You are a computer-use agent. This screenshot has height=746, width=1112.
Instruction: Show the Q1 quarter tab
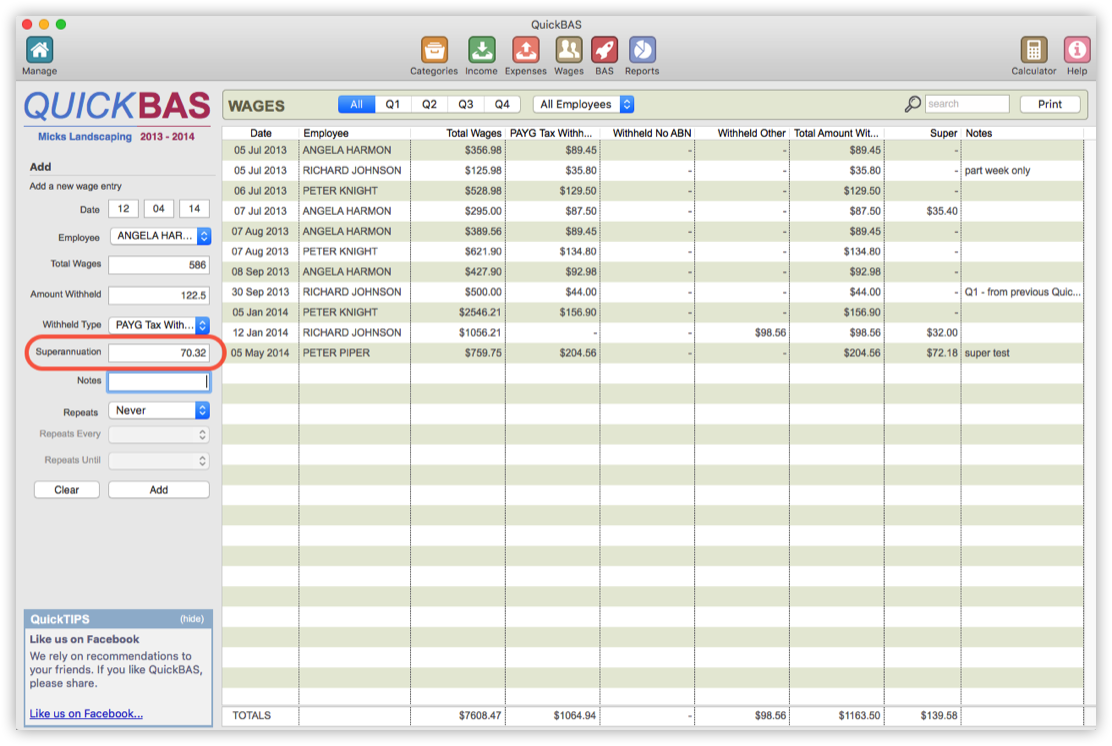[x=393, y=105]
